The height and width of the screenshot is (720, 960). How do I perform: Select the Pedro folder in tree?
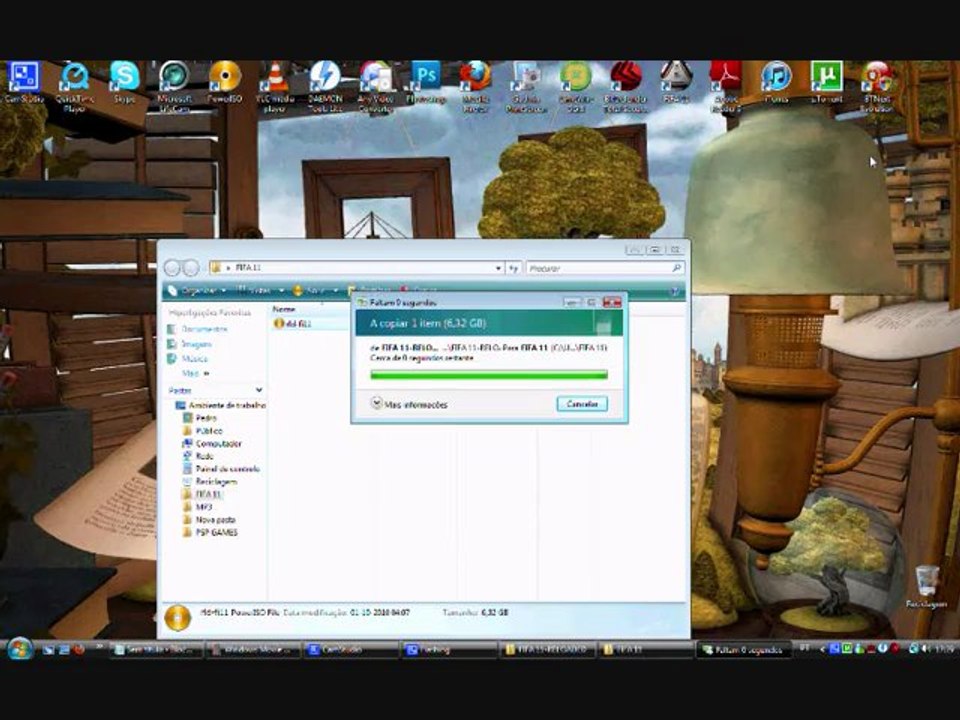click(x=200, y=418)
